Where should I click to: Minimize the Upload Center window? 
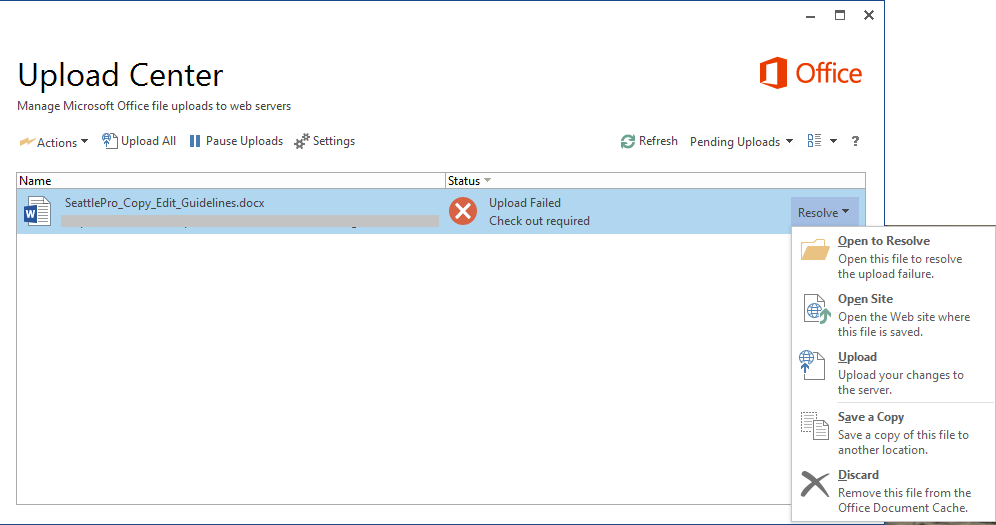click(811, 16)
